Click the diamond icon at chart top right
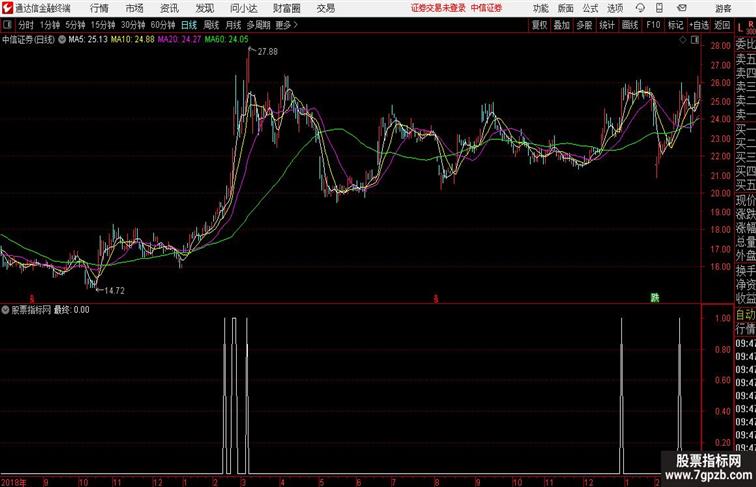The width and height of the screenshot is (756, 487). point(683,41)
